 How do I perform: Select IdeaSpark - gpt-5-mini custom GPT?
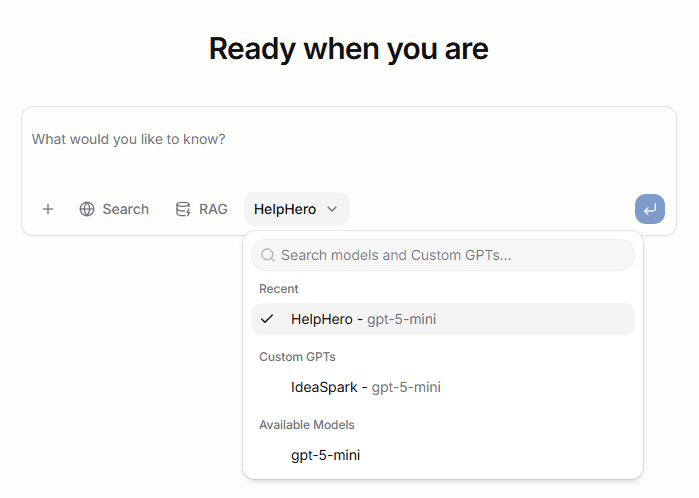point(443,387)
